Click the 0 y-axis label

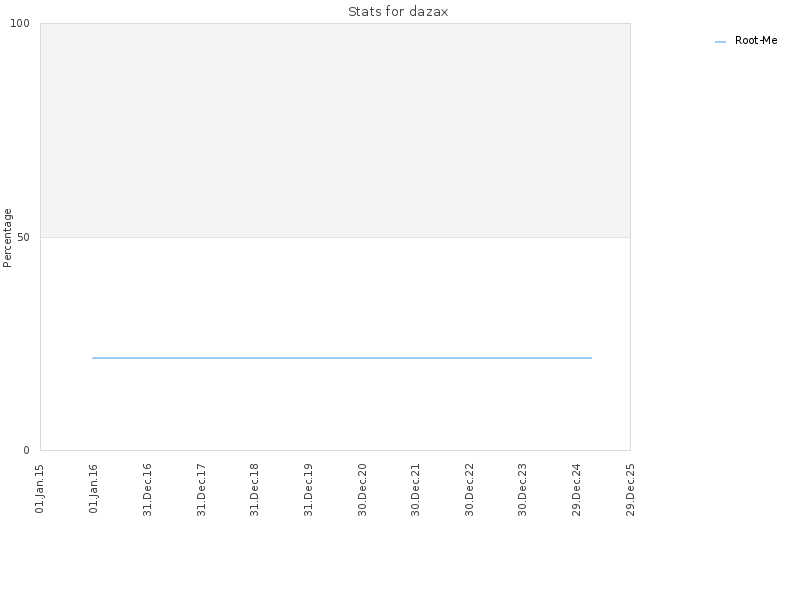(x=27, y=450)
